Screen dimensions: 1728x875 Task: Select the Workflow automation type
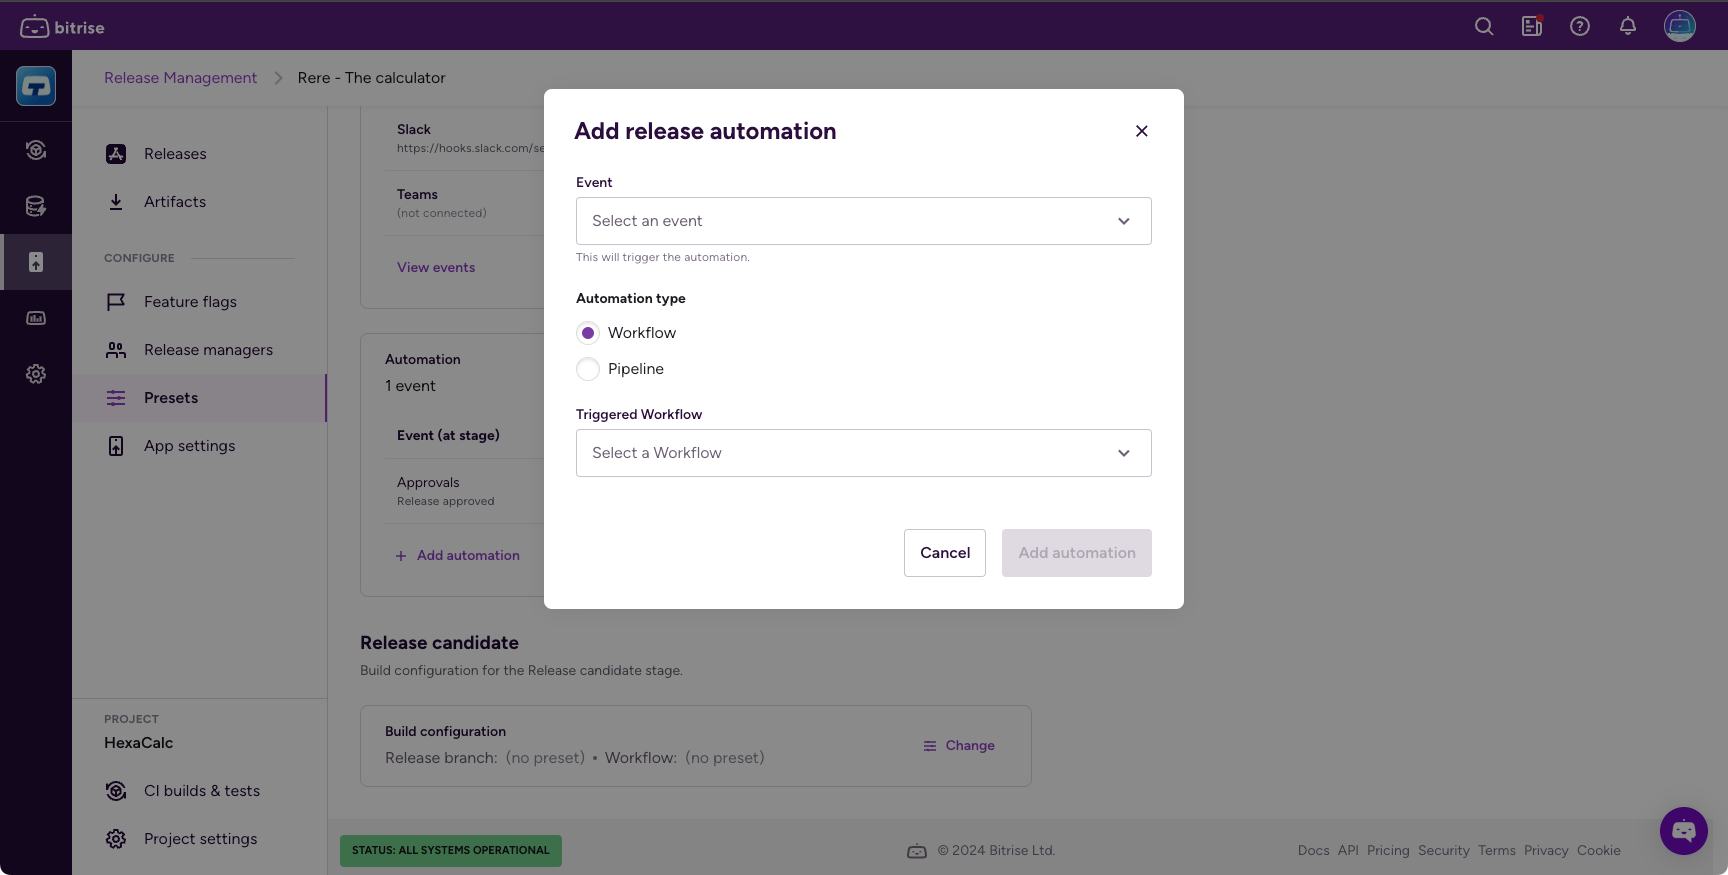(x=588, y=333)
